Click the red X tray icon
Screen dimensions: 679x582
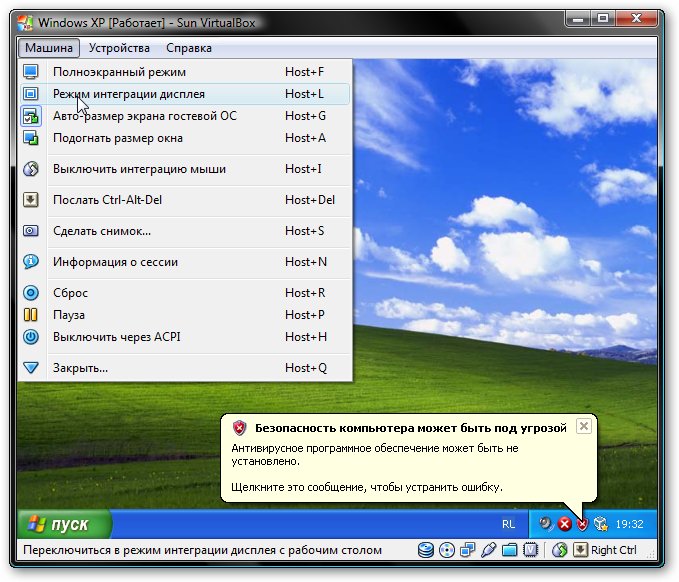564,524
